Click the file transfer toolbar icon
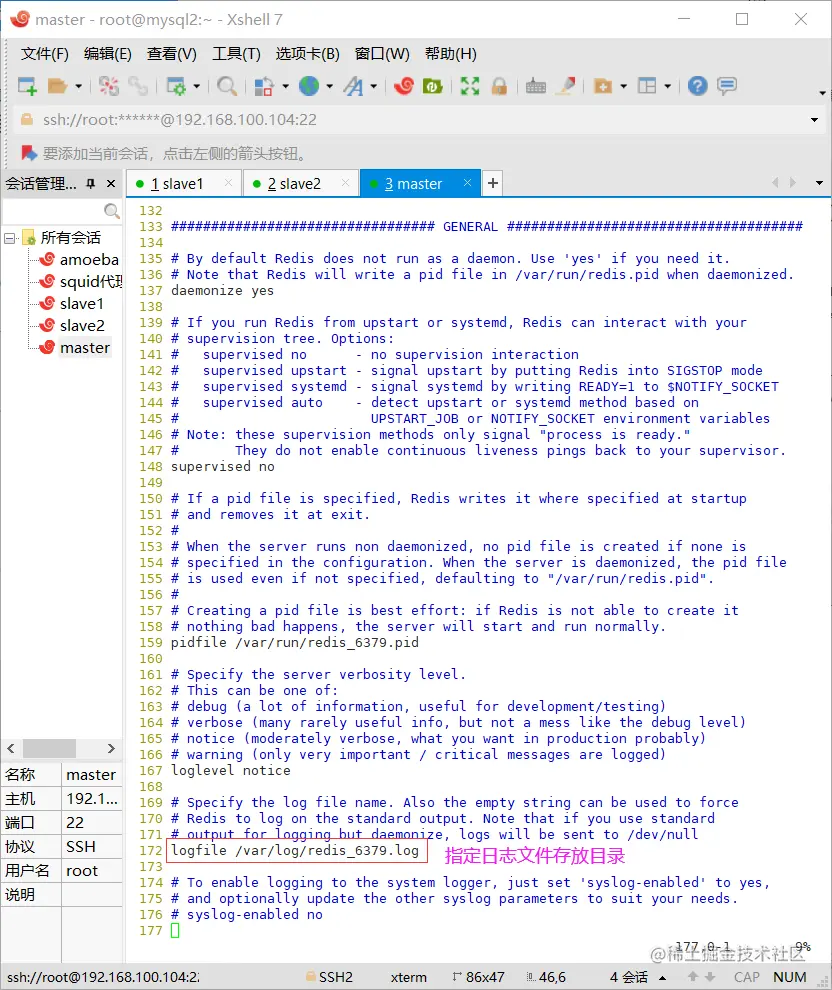 [x=264, y=85]
